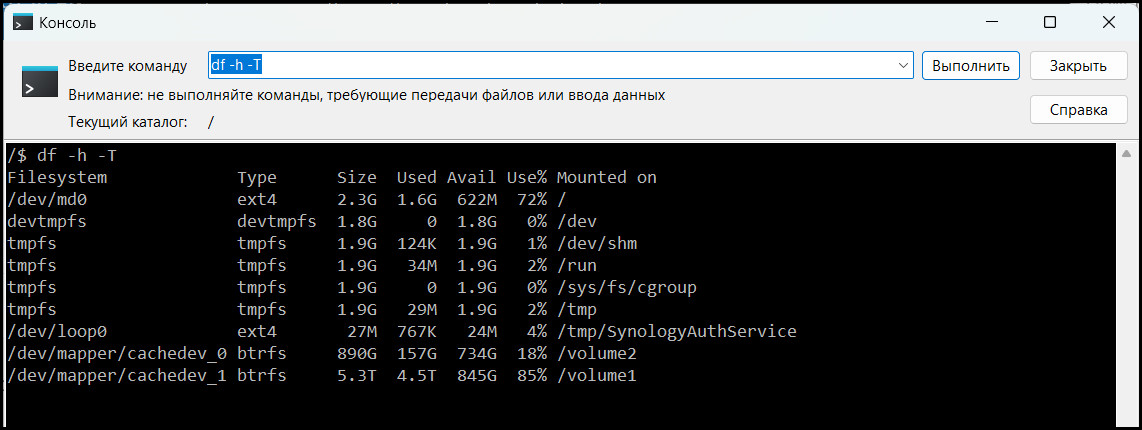Click the large terminal icon beside the command label
Viewport: 1142px width, 430px height.
pyautogui.click(x=40, y=81)
